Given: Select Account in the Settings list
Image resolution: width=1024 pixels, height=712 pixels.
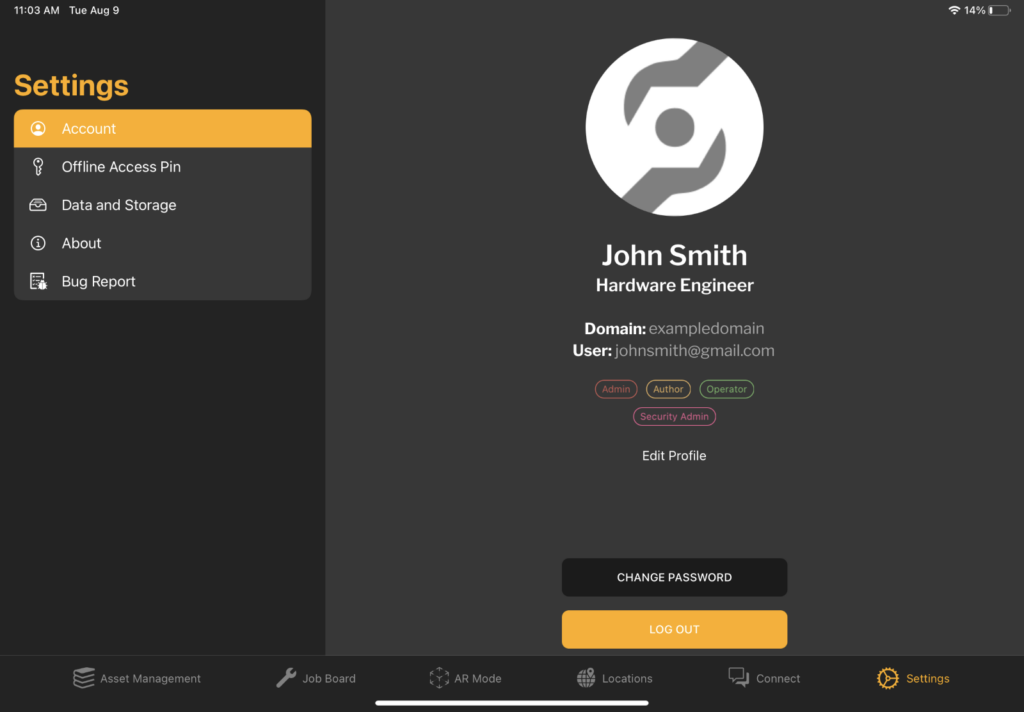Looking at the screenshot, I should tap(163, 129).
